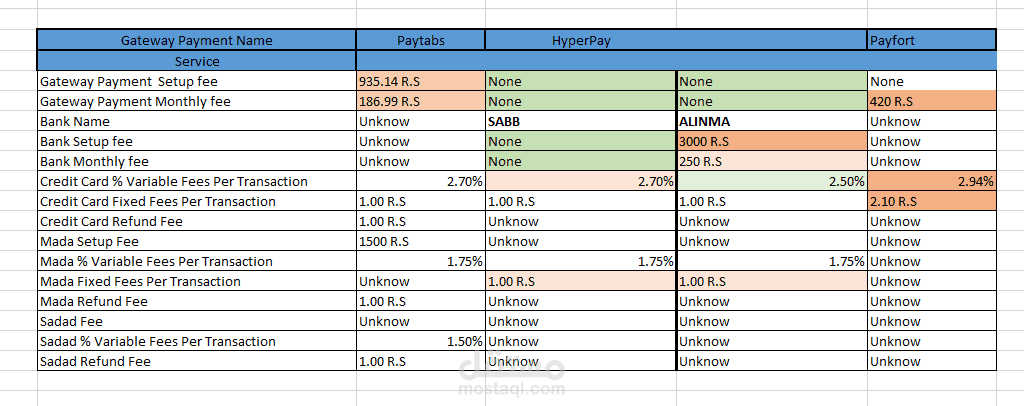Viewport: 1024px width, 406px height.
Task: Select the 1500 R.S Mada setup fee cell
Action: [421, 242]
